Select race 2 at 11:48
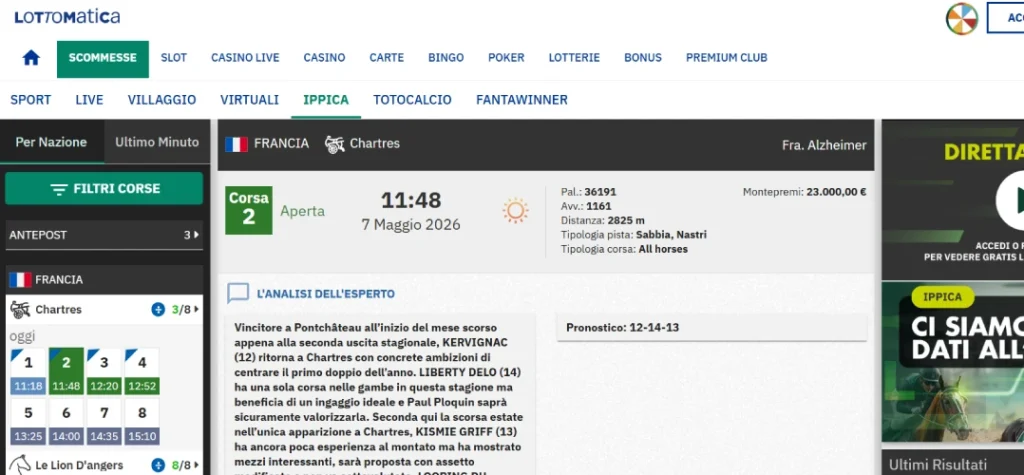The height and width of the screenshot is (475, 1024). (x=66, y=371)
